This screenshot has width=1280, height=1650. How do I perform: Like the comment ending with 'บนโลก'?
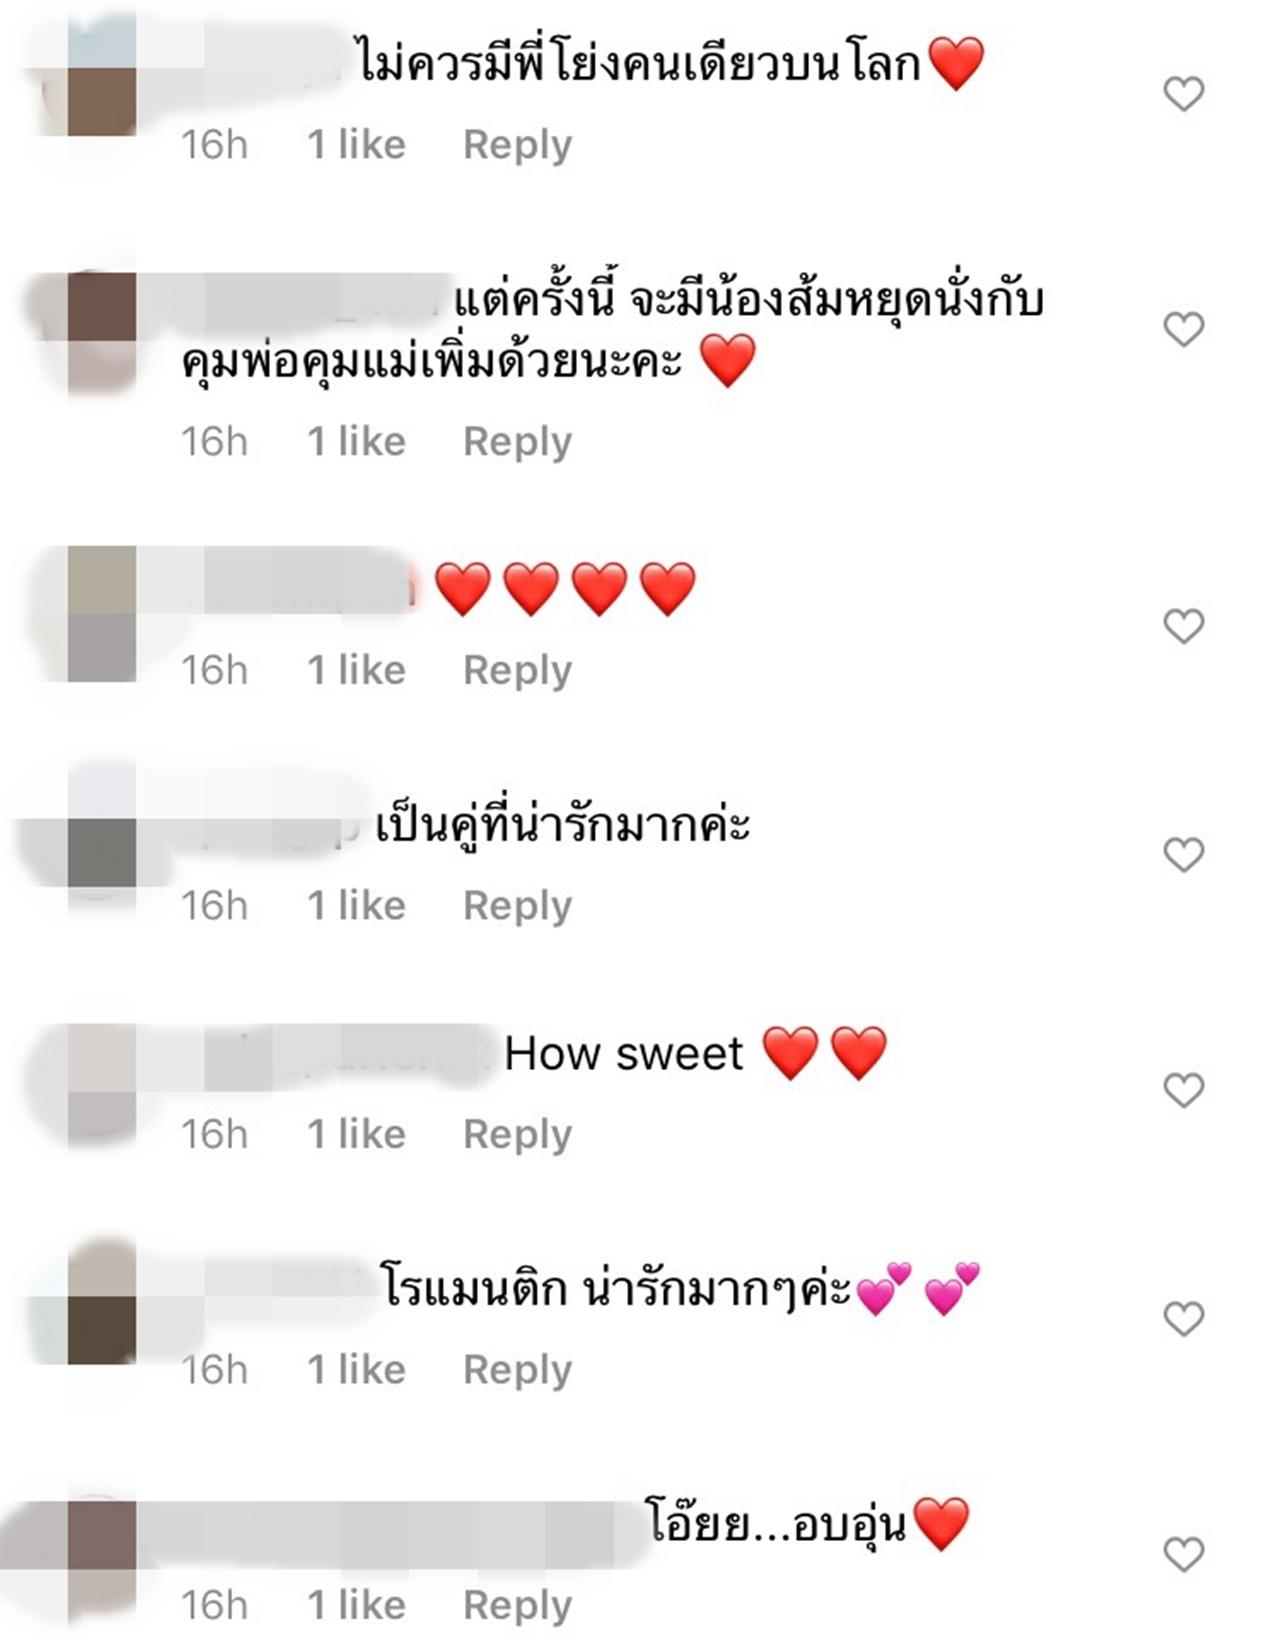pyautogui.click(x=1184, y=94)
